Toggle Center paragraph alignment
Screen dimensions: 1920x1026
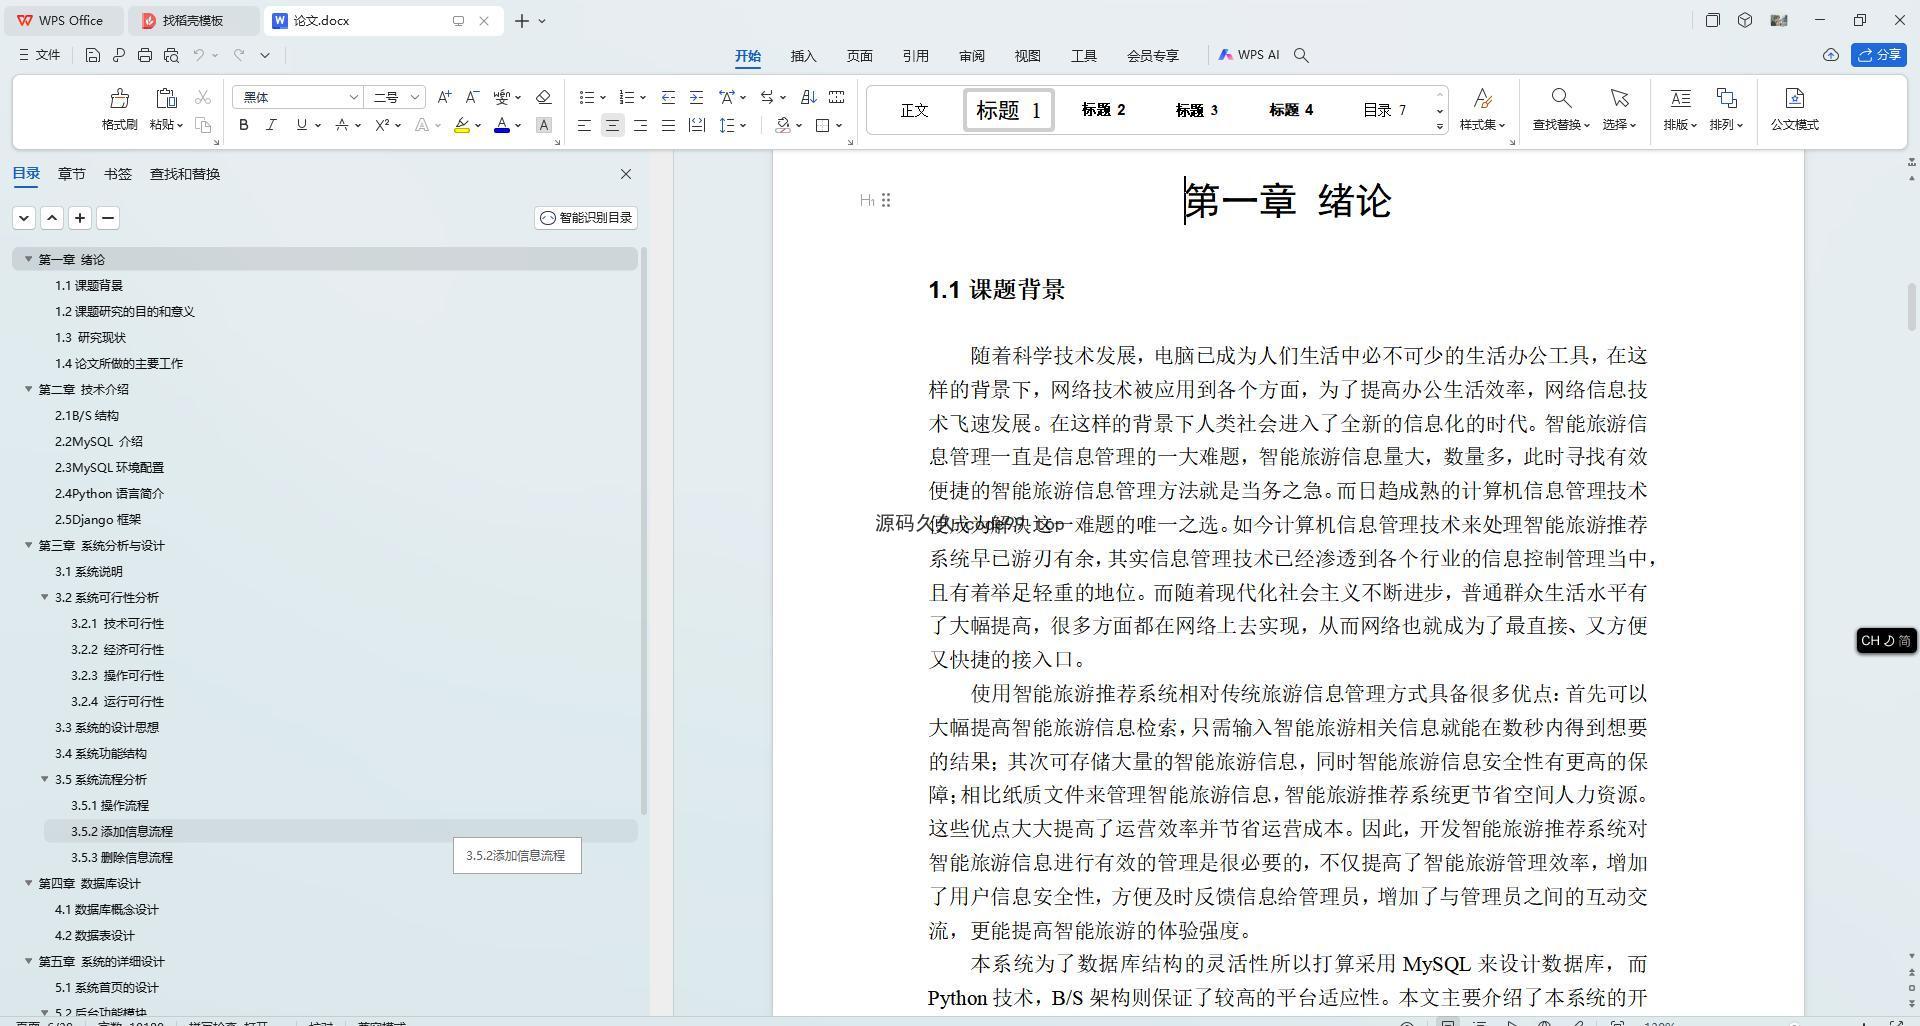[x=612, y=125]
